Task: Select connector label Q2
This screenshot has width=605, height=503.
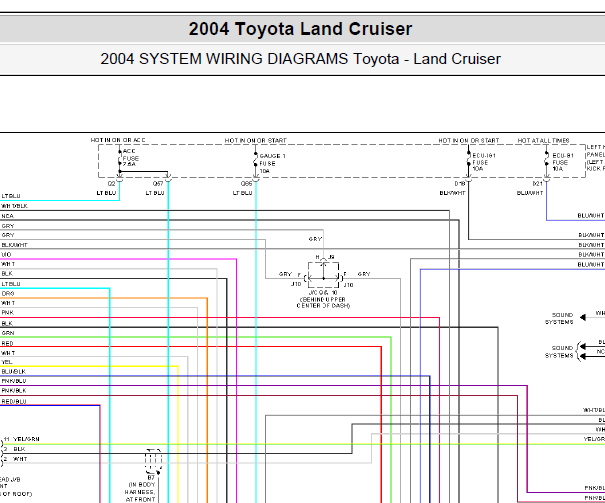Action: pos(112,184)
